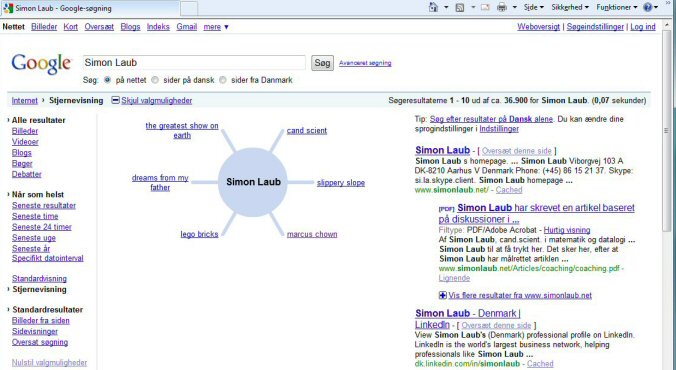676x370 pixels.
Task: Switch to Standardvisning view
Action: [x=39, y=279]
